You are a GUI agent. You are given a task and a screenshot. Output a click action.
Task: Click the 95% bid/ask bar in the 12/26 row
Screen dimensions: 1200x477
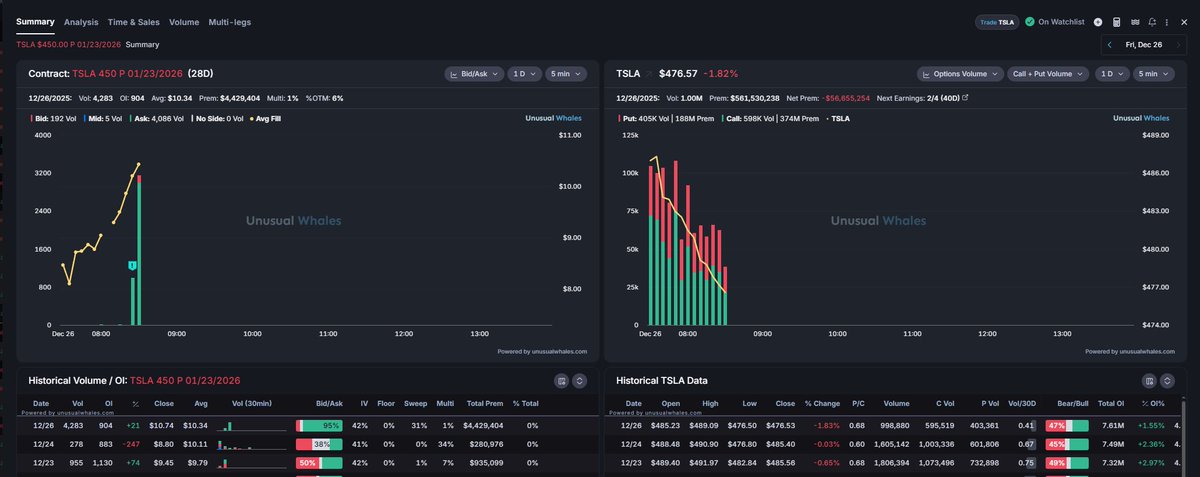pyautogui.click(x=320, y=425)
